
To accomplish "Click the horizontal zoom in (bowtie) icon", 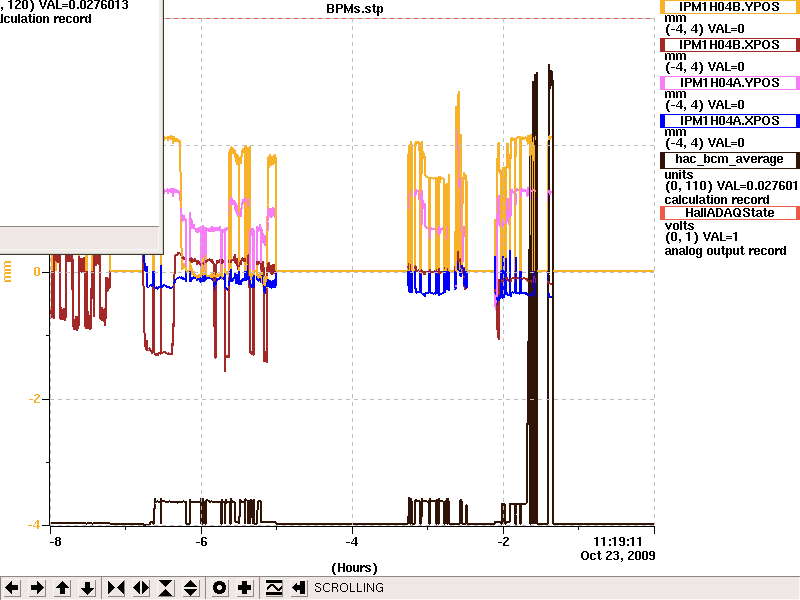I will coord(116,588).
